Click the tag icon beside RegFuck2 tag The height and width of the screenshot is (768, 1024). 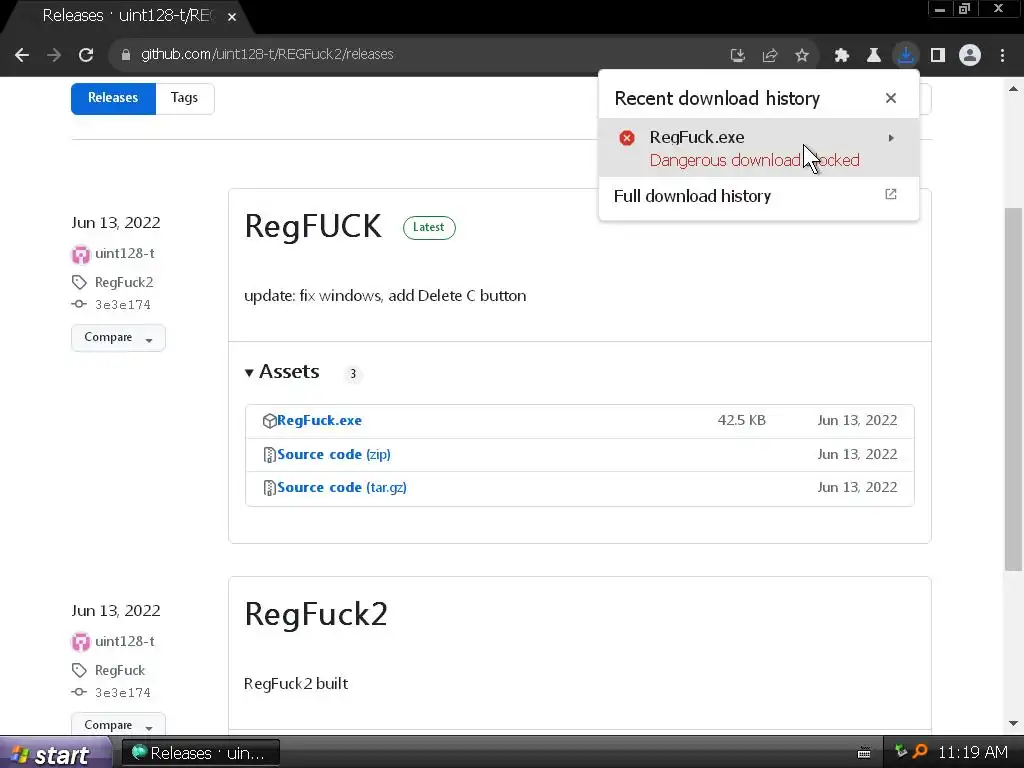79,282
